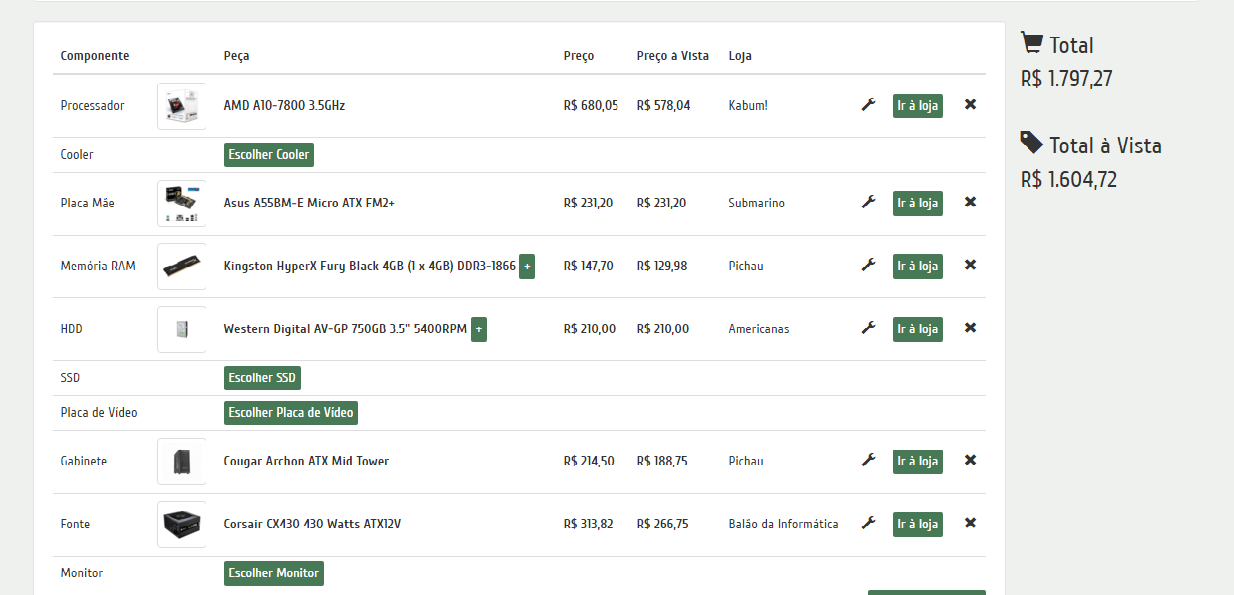The image size is (1234, 595).
Task: Click the price tag Total à Vista icon
Action: 1032,143
